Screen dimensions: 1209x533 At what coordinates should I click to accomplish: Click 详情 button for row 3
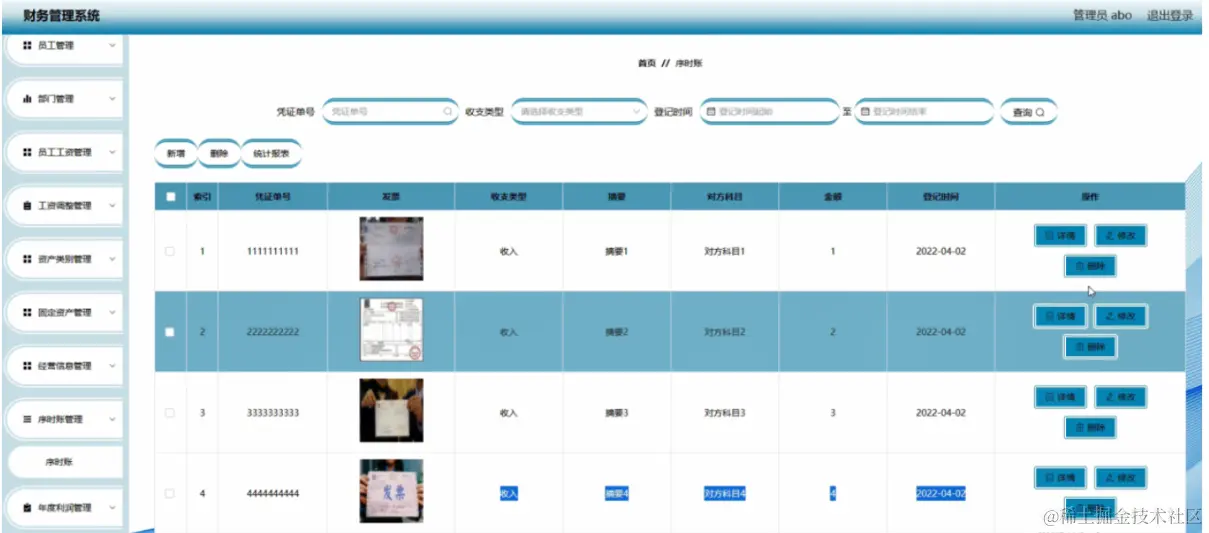point(1060,397)
